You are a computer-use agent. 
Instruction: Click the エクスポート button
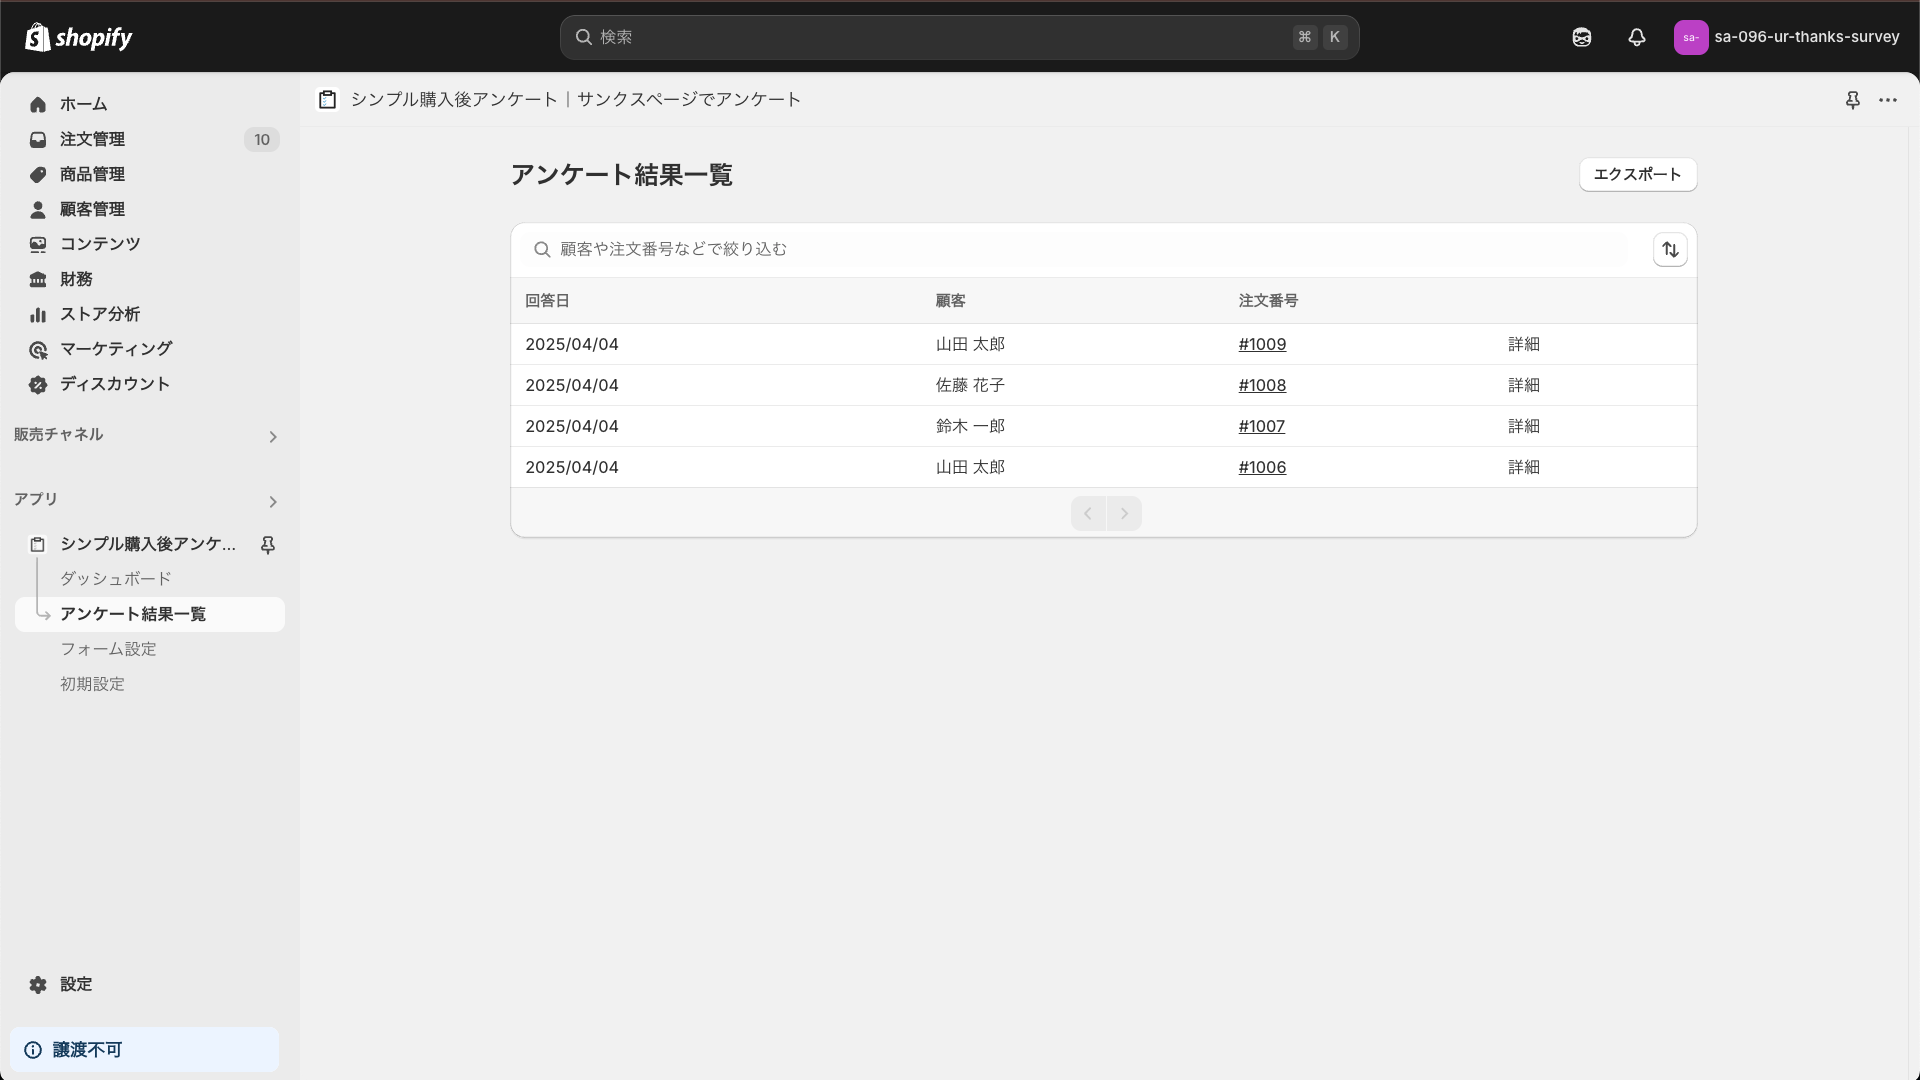click(x=1636, y=174)
